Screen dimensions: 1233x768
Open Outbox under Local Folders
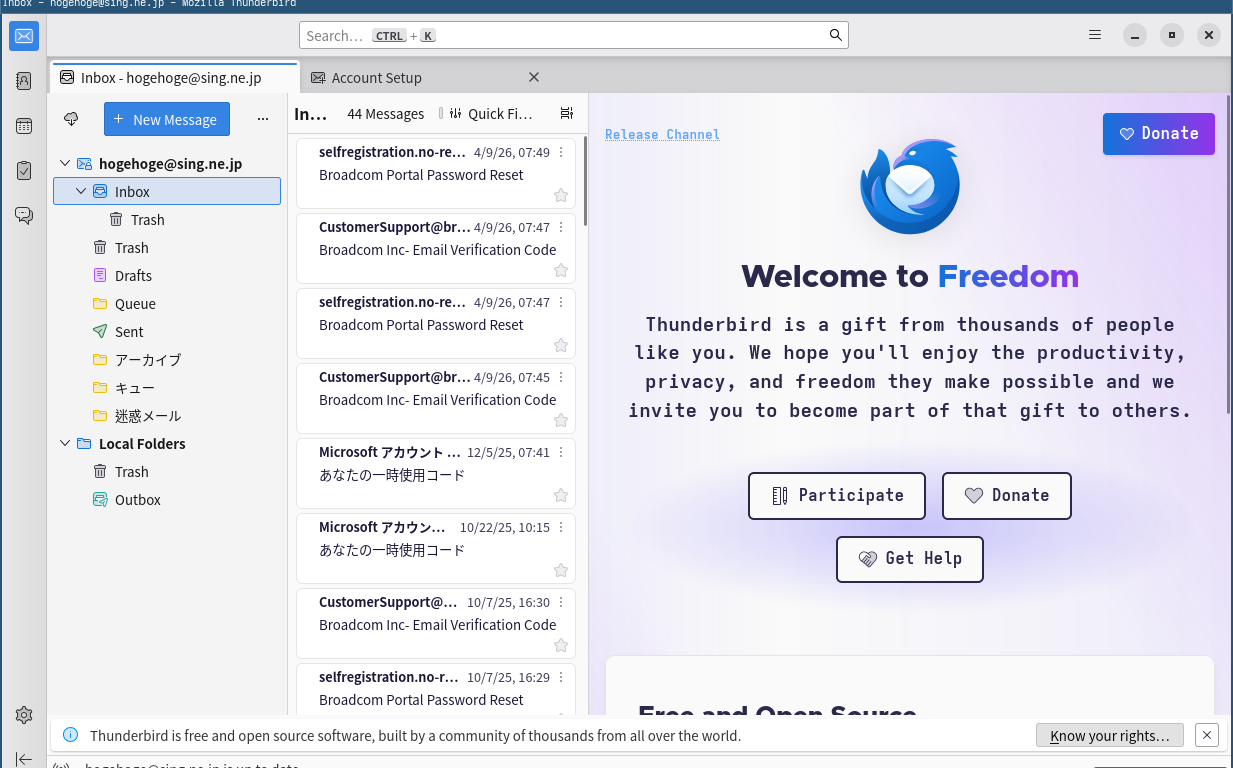tap(167, 499)
